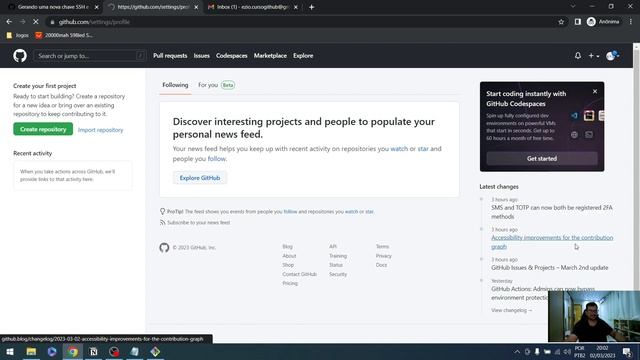Click the 'watch' link in news feed text
The height and width of the screenshot is (360, 640).
pyautogui.click(x=399, y=149)
